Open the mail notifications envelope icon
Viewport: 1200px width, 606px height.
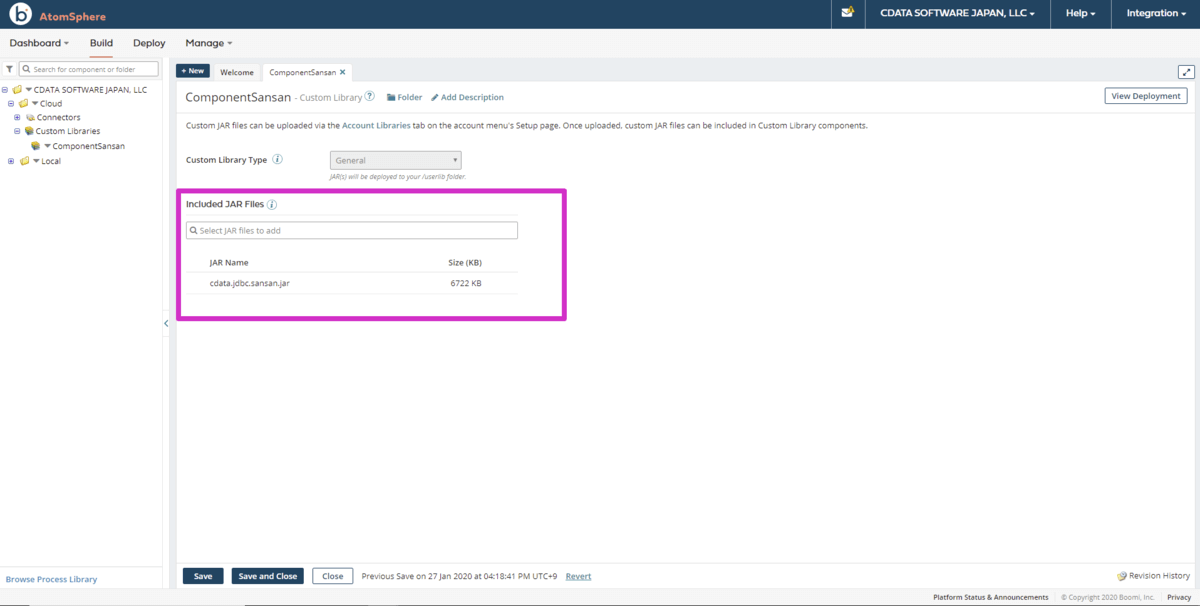848,13
